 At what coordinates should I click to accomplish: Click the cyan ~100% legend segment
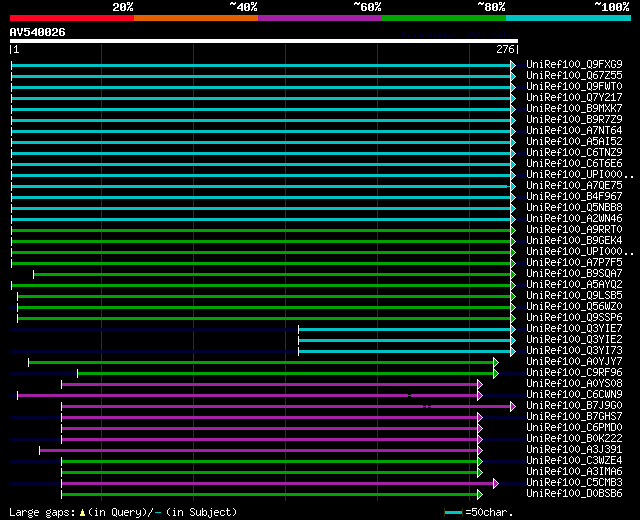567,17
